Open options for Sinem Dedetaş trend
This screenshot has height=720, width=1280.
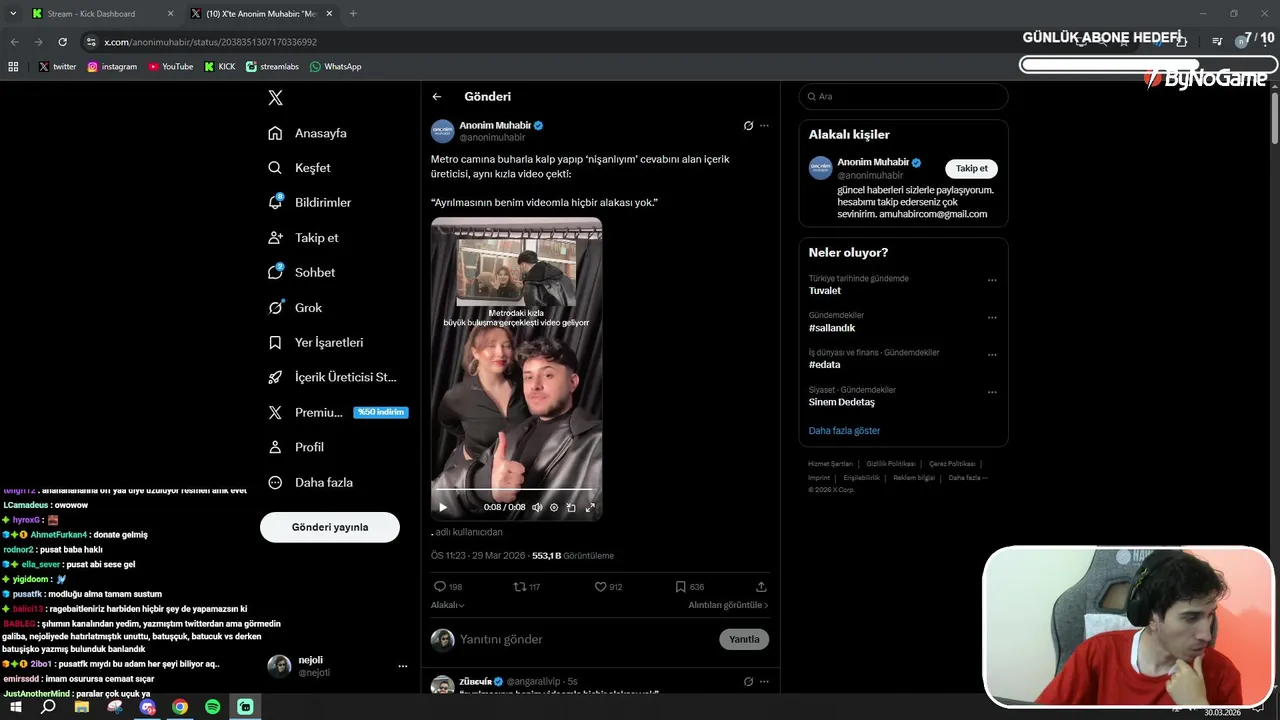click(x=992, y=392)
